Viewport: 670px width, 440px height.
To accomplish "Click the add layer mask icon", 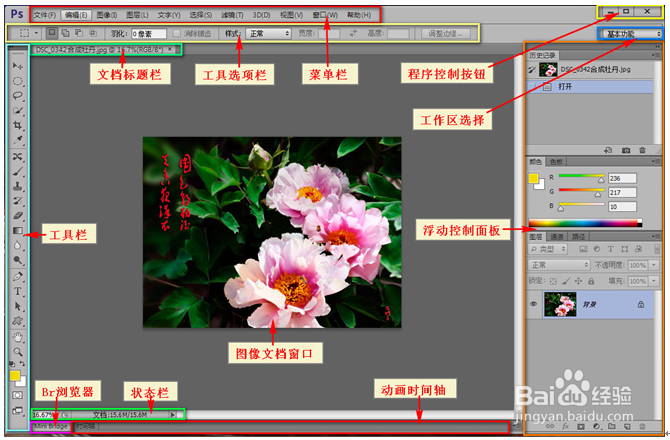I will 581,426.
